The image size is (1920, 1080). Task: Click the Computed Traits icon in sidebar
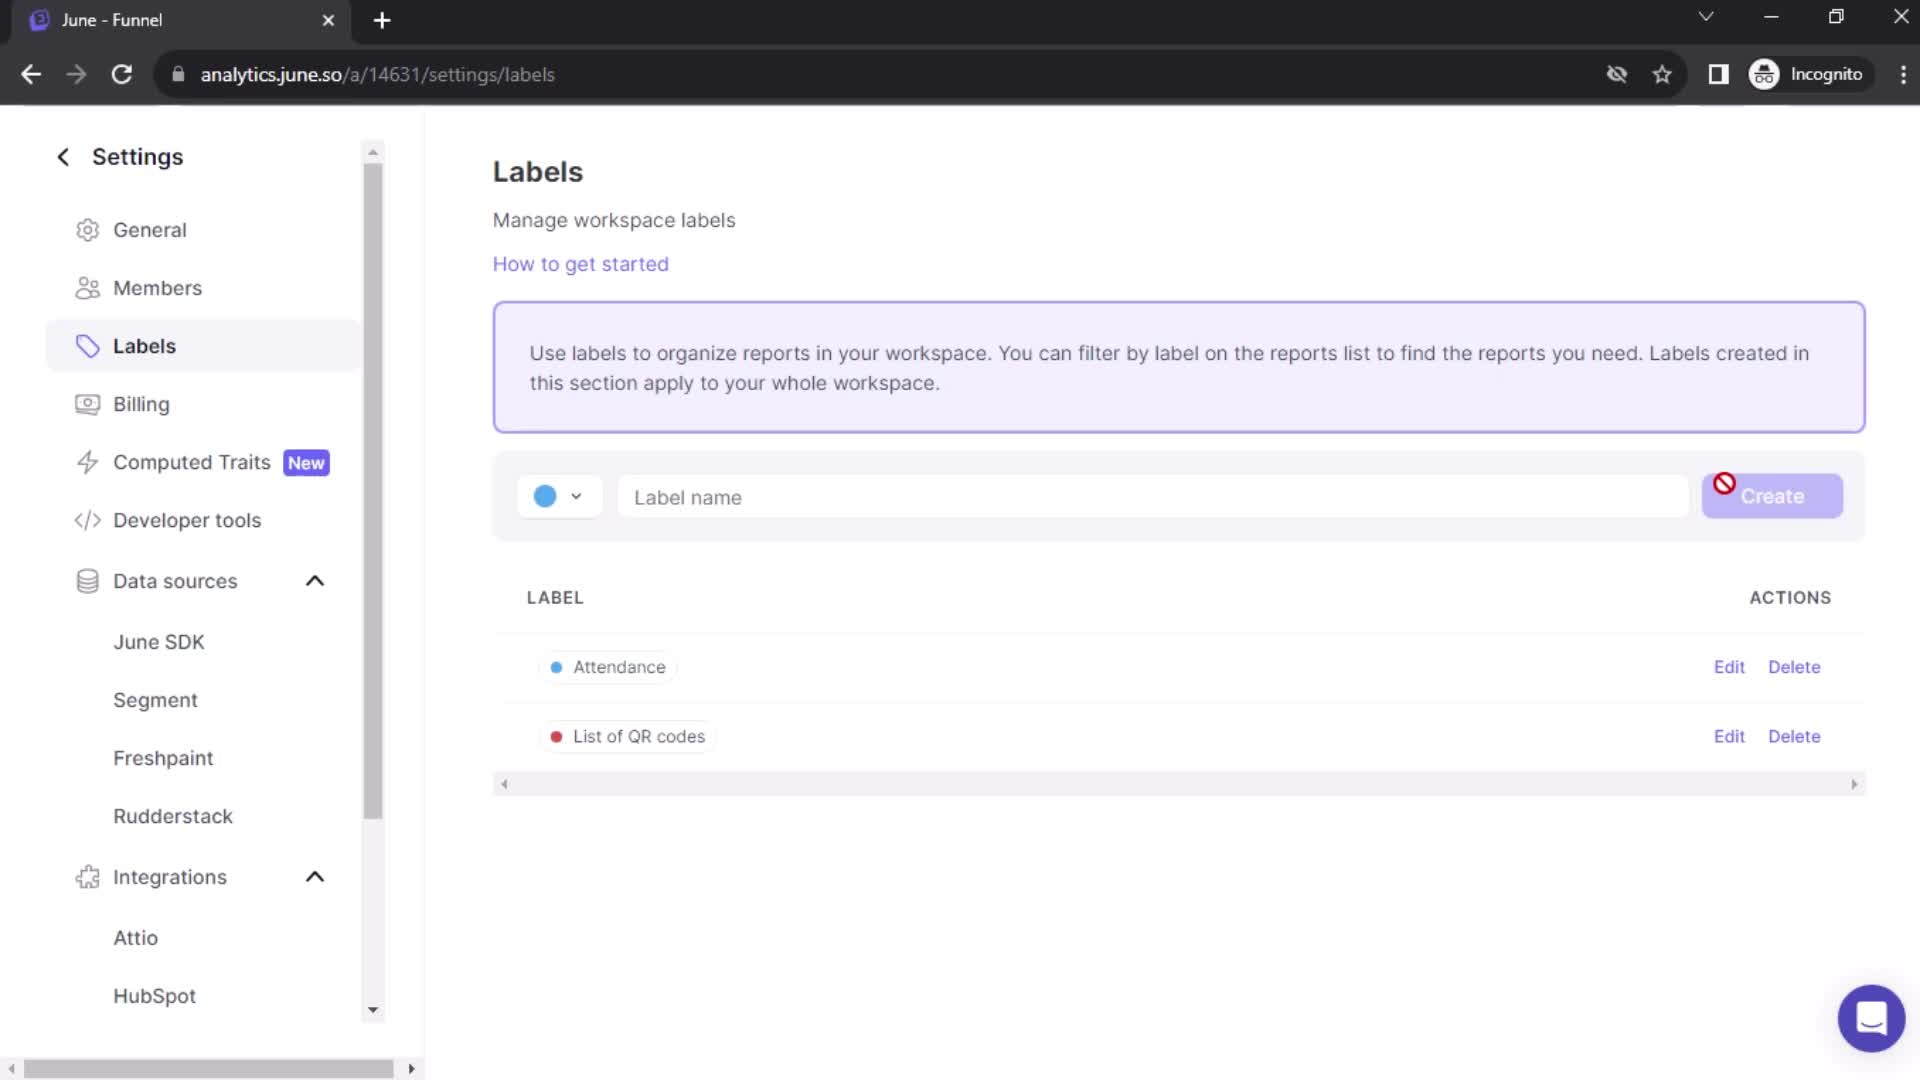tap(88, 463)
